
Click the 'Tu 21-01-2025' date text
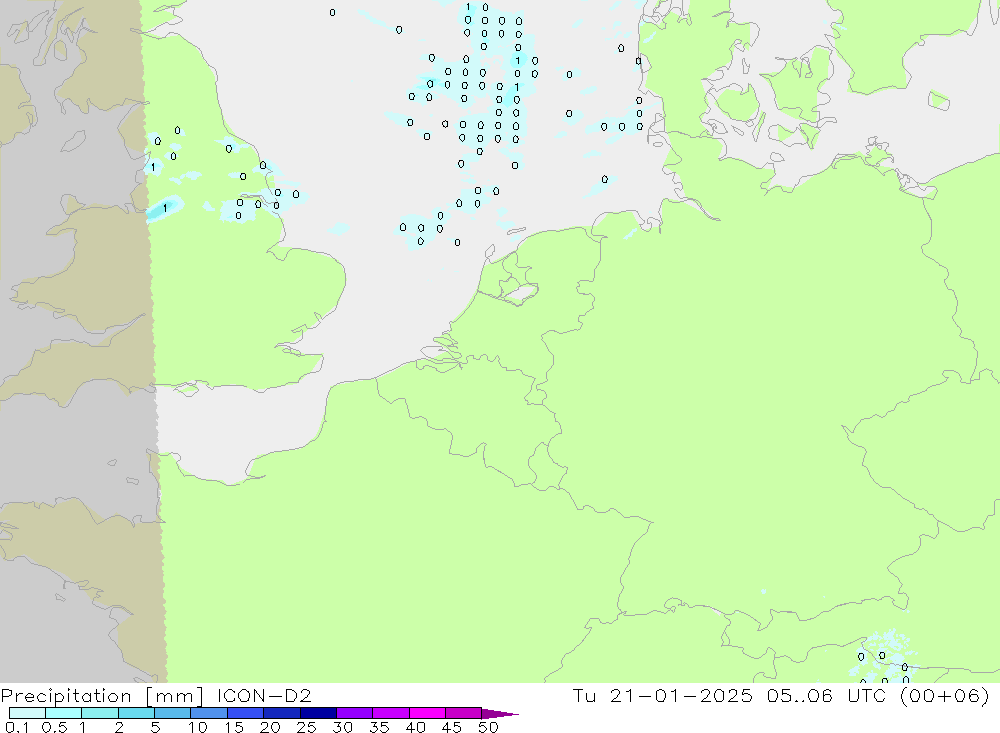663,695
